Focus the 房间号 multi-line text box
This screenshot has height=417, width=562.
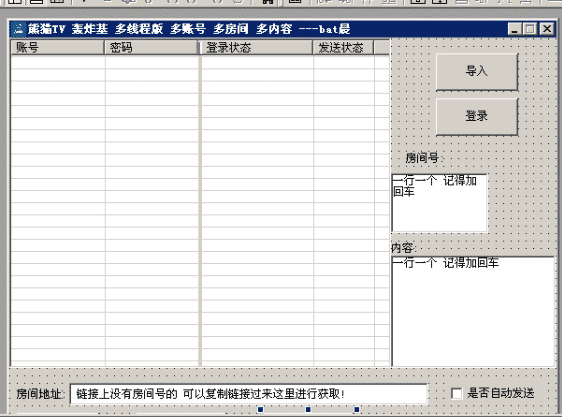click(x=439, y=203)
